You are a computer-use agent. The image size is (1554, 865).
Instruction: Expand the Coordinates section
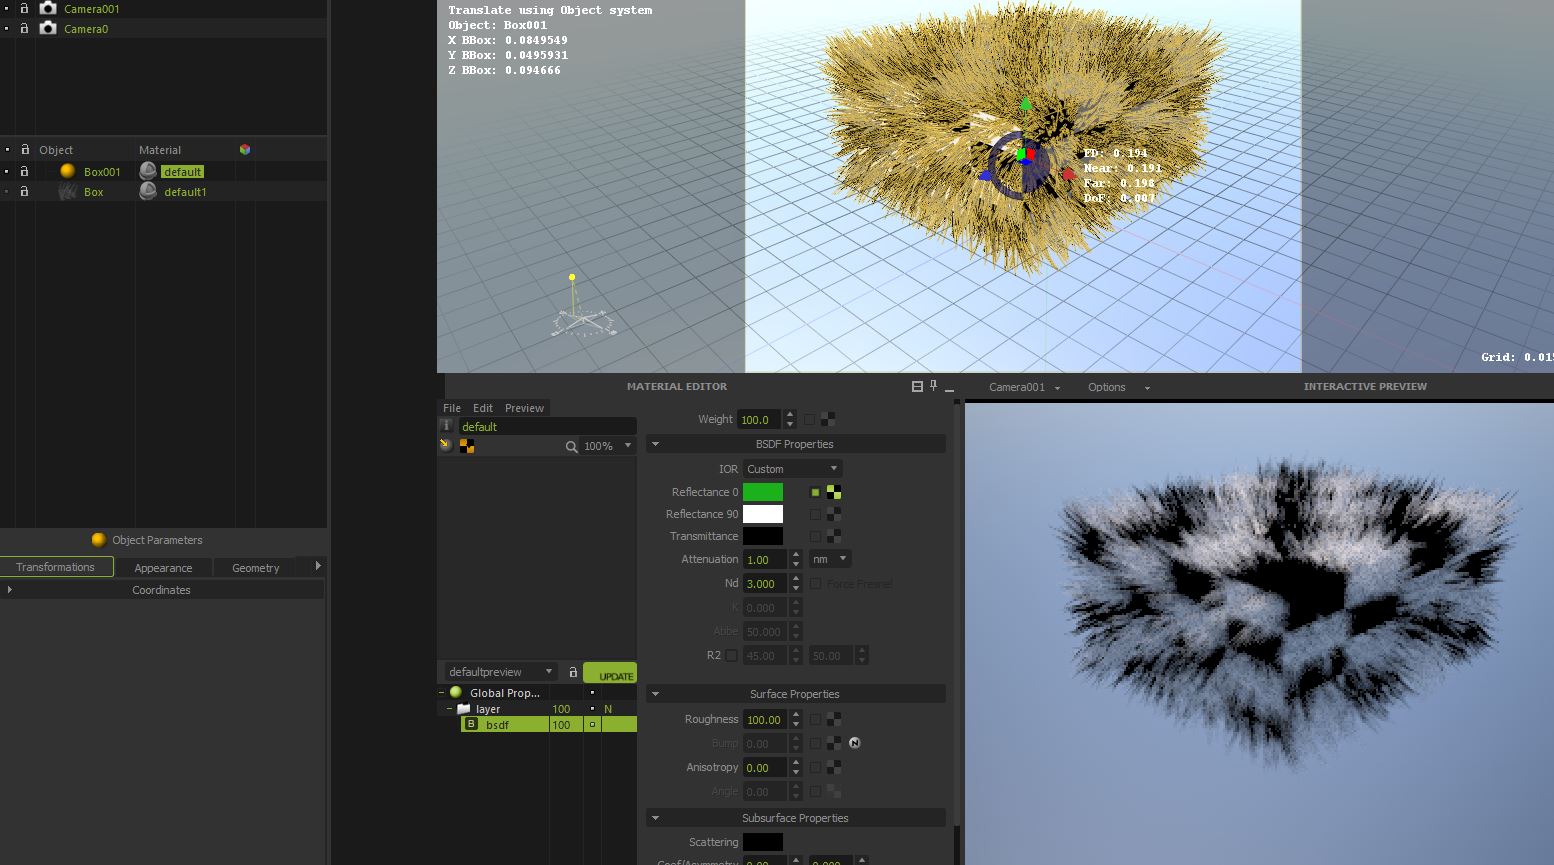click(x=10, y=590)
